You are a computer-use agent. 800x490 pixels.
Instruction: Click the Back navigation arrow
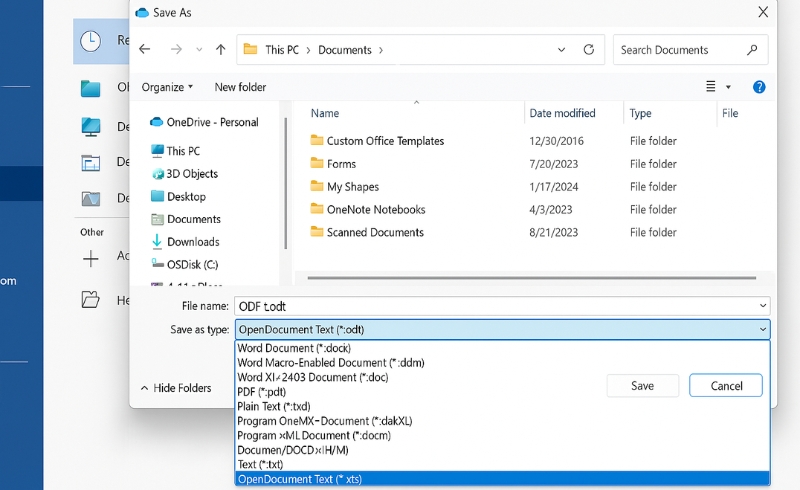click(x=145, y=50)
